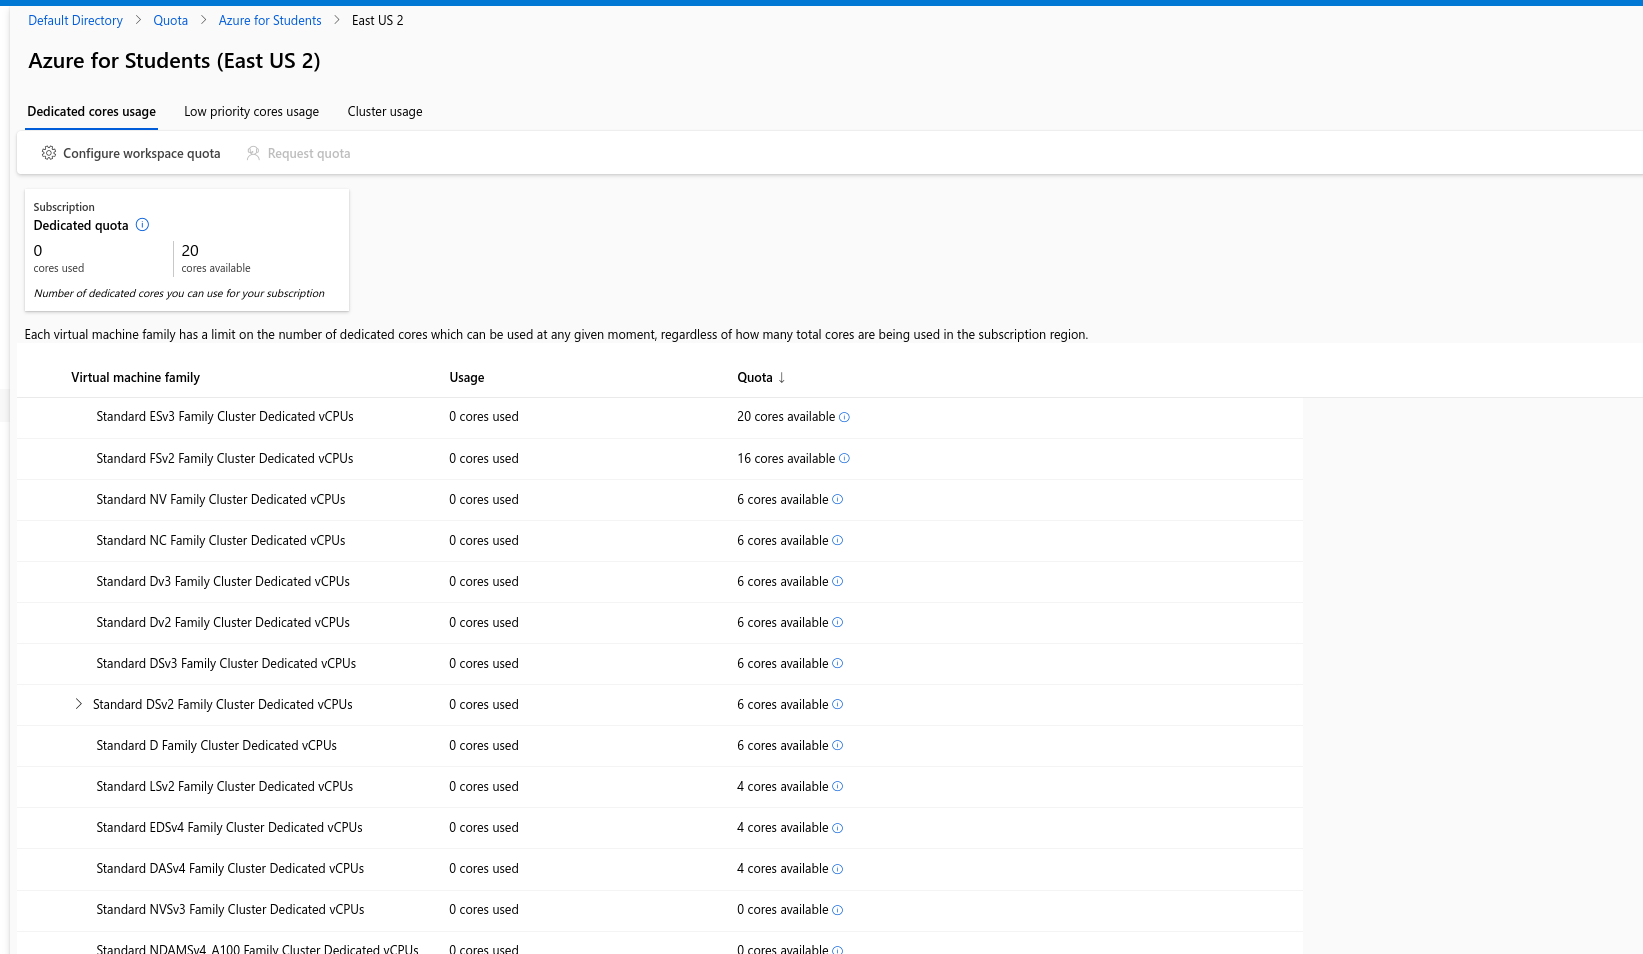Click page title Azure for Students (East US 2)

click(x=175, y=61)
